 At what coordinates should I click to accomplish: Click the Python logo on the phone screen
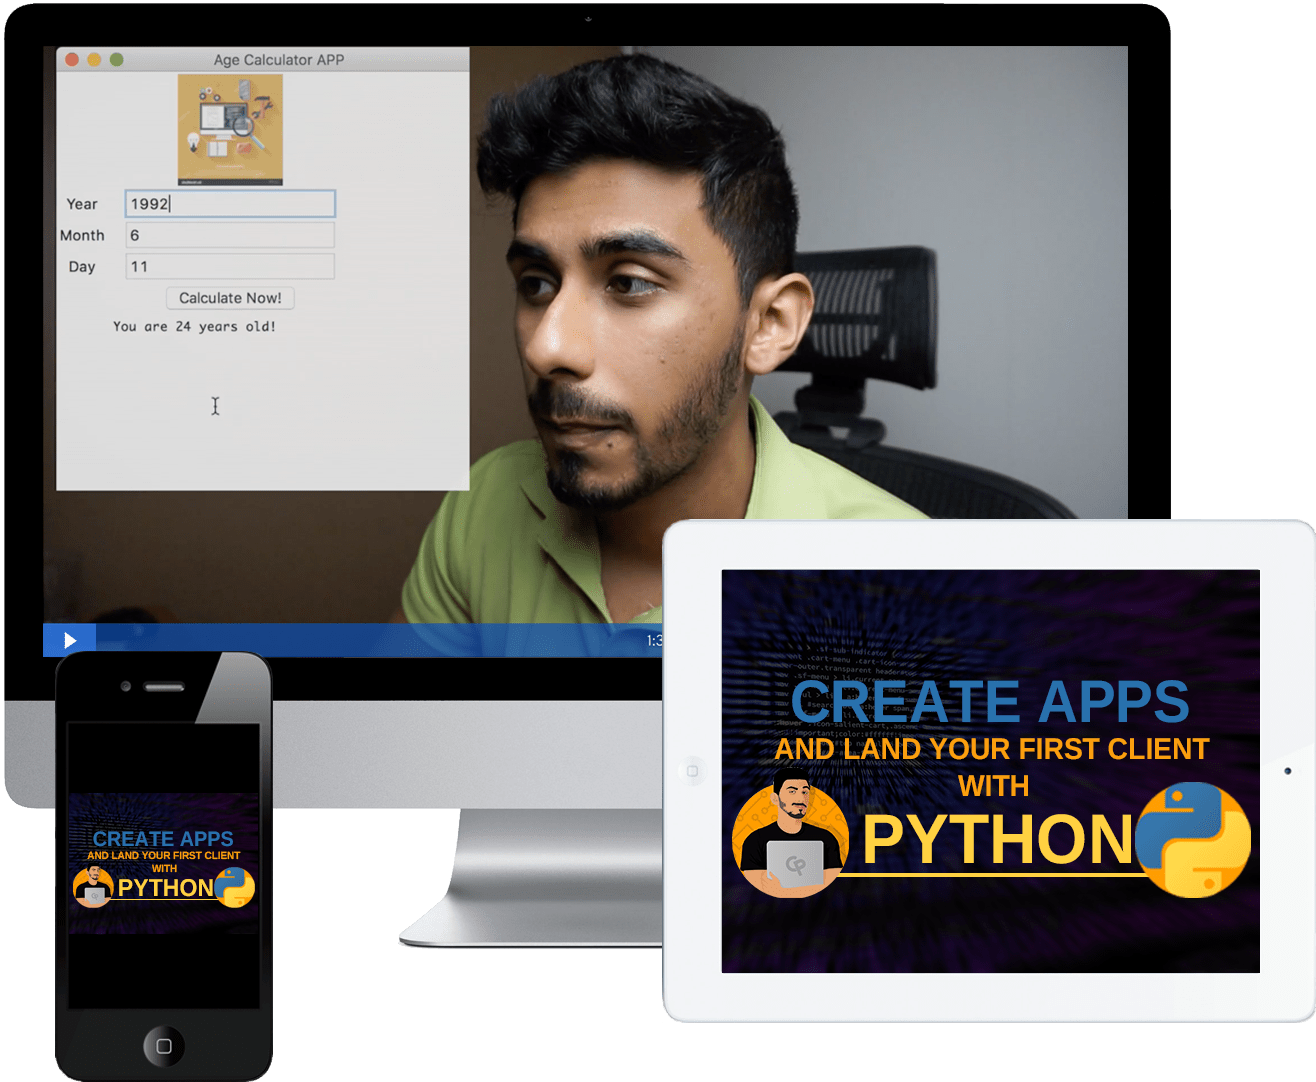[x=235, y=887]
